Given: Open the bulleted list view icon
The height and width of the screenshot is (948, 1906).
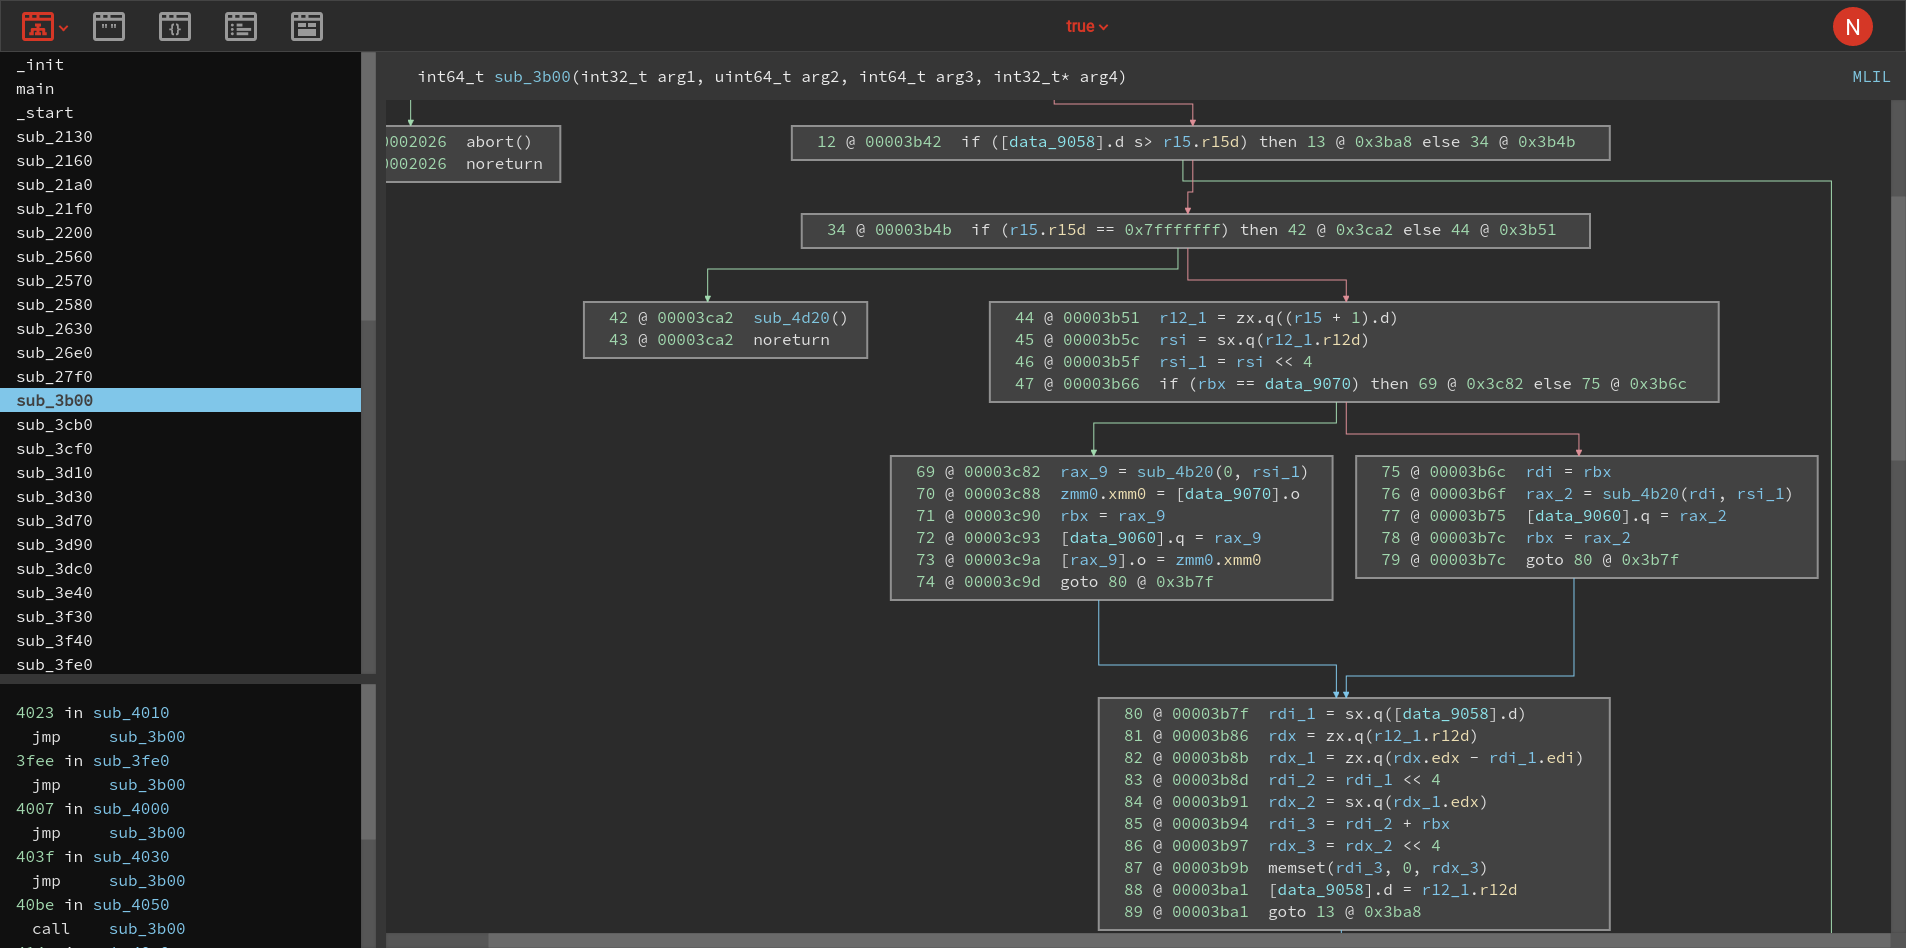Looking at the screenshot, I should (x=241, y=26).
